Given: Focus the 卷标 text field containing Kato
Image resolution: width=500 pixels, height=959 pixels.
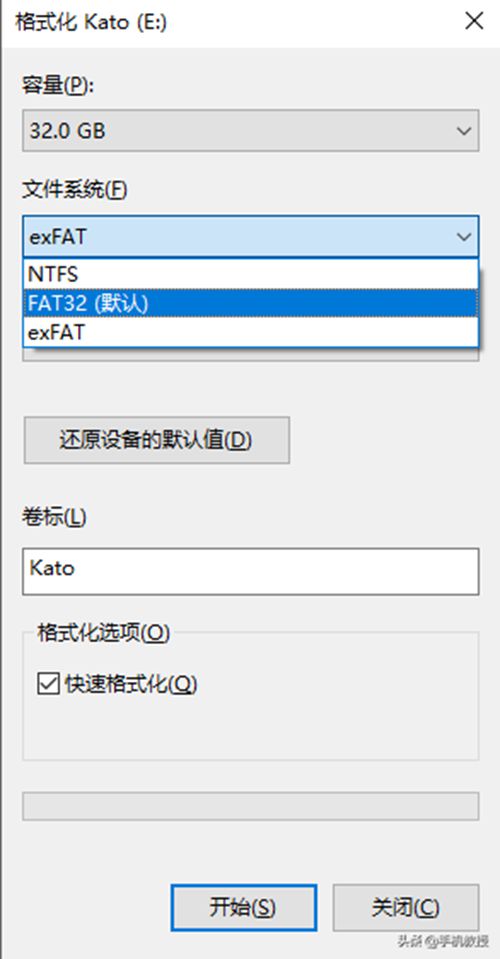Looking at the screenshot, I should point(251,571).
